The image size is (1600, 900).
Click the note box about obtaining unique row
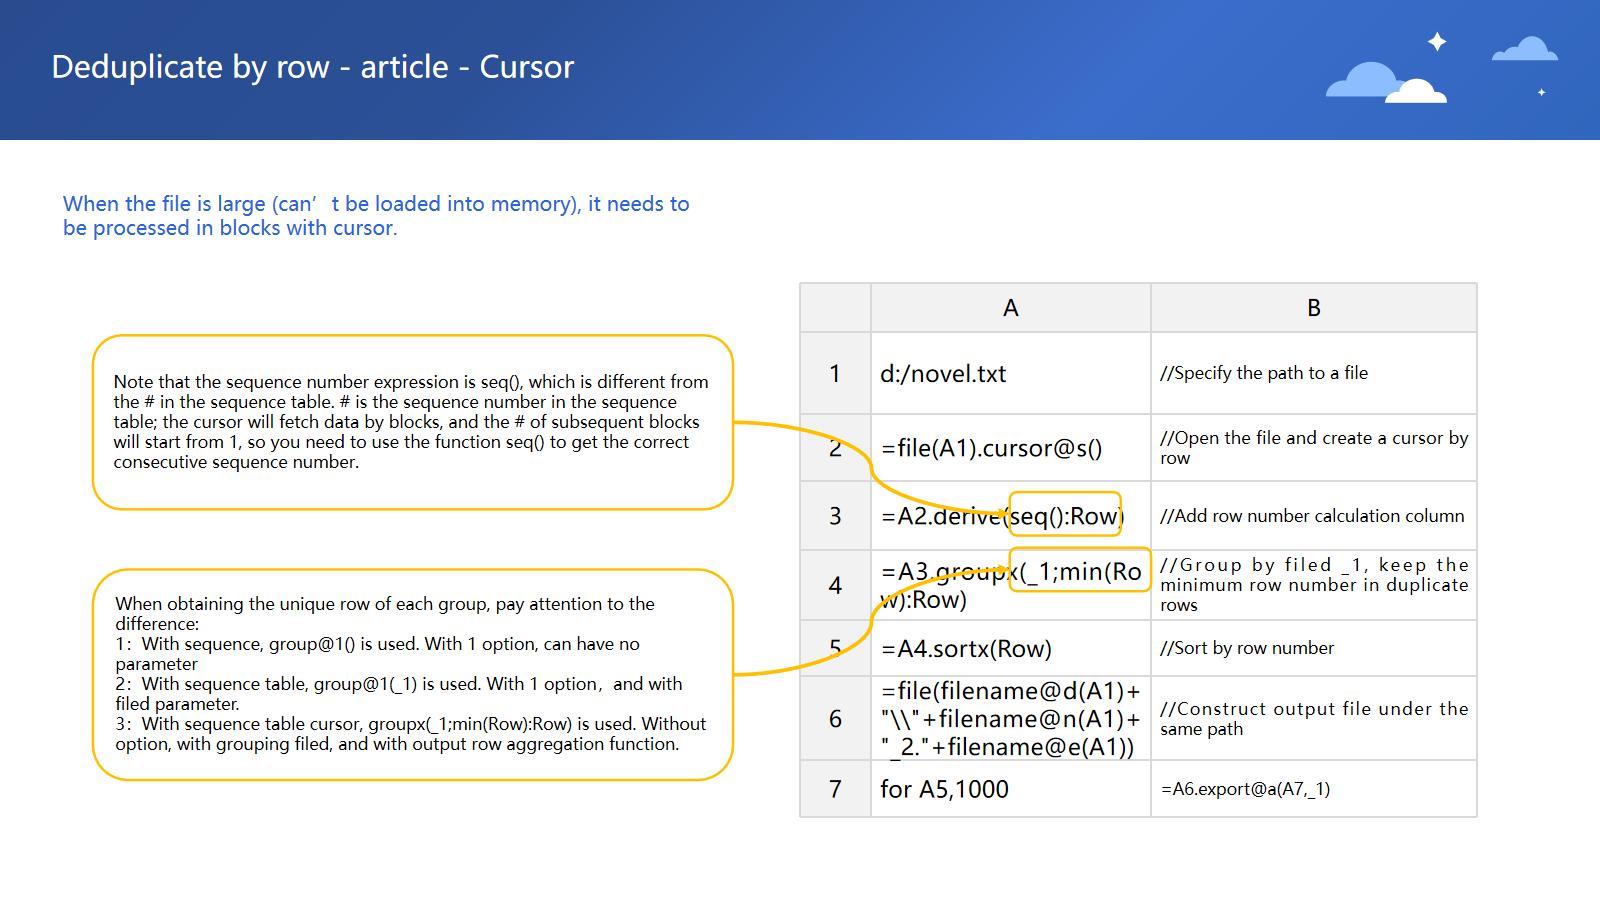coord(412,674)
